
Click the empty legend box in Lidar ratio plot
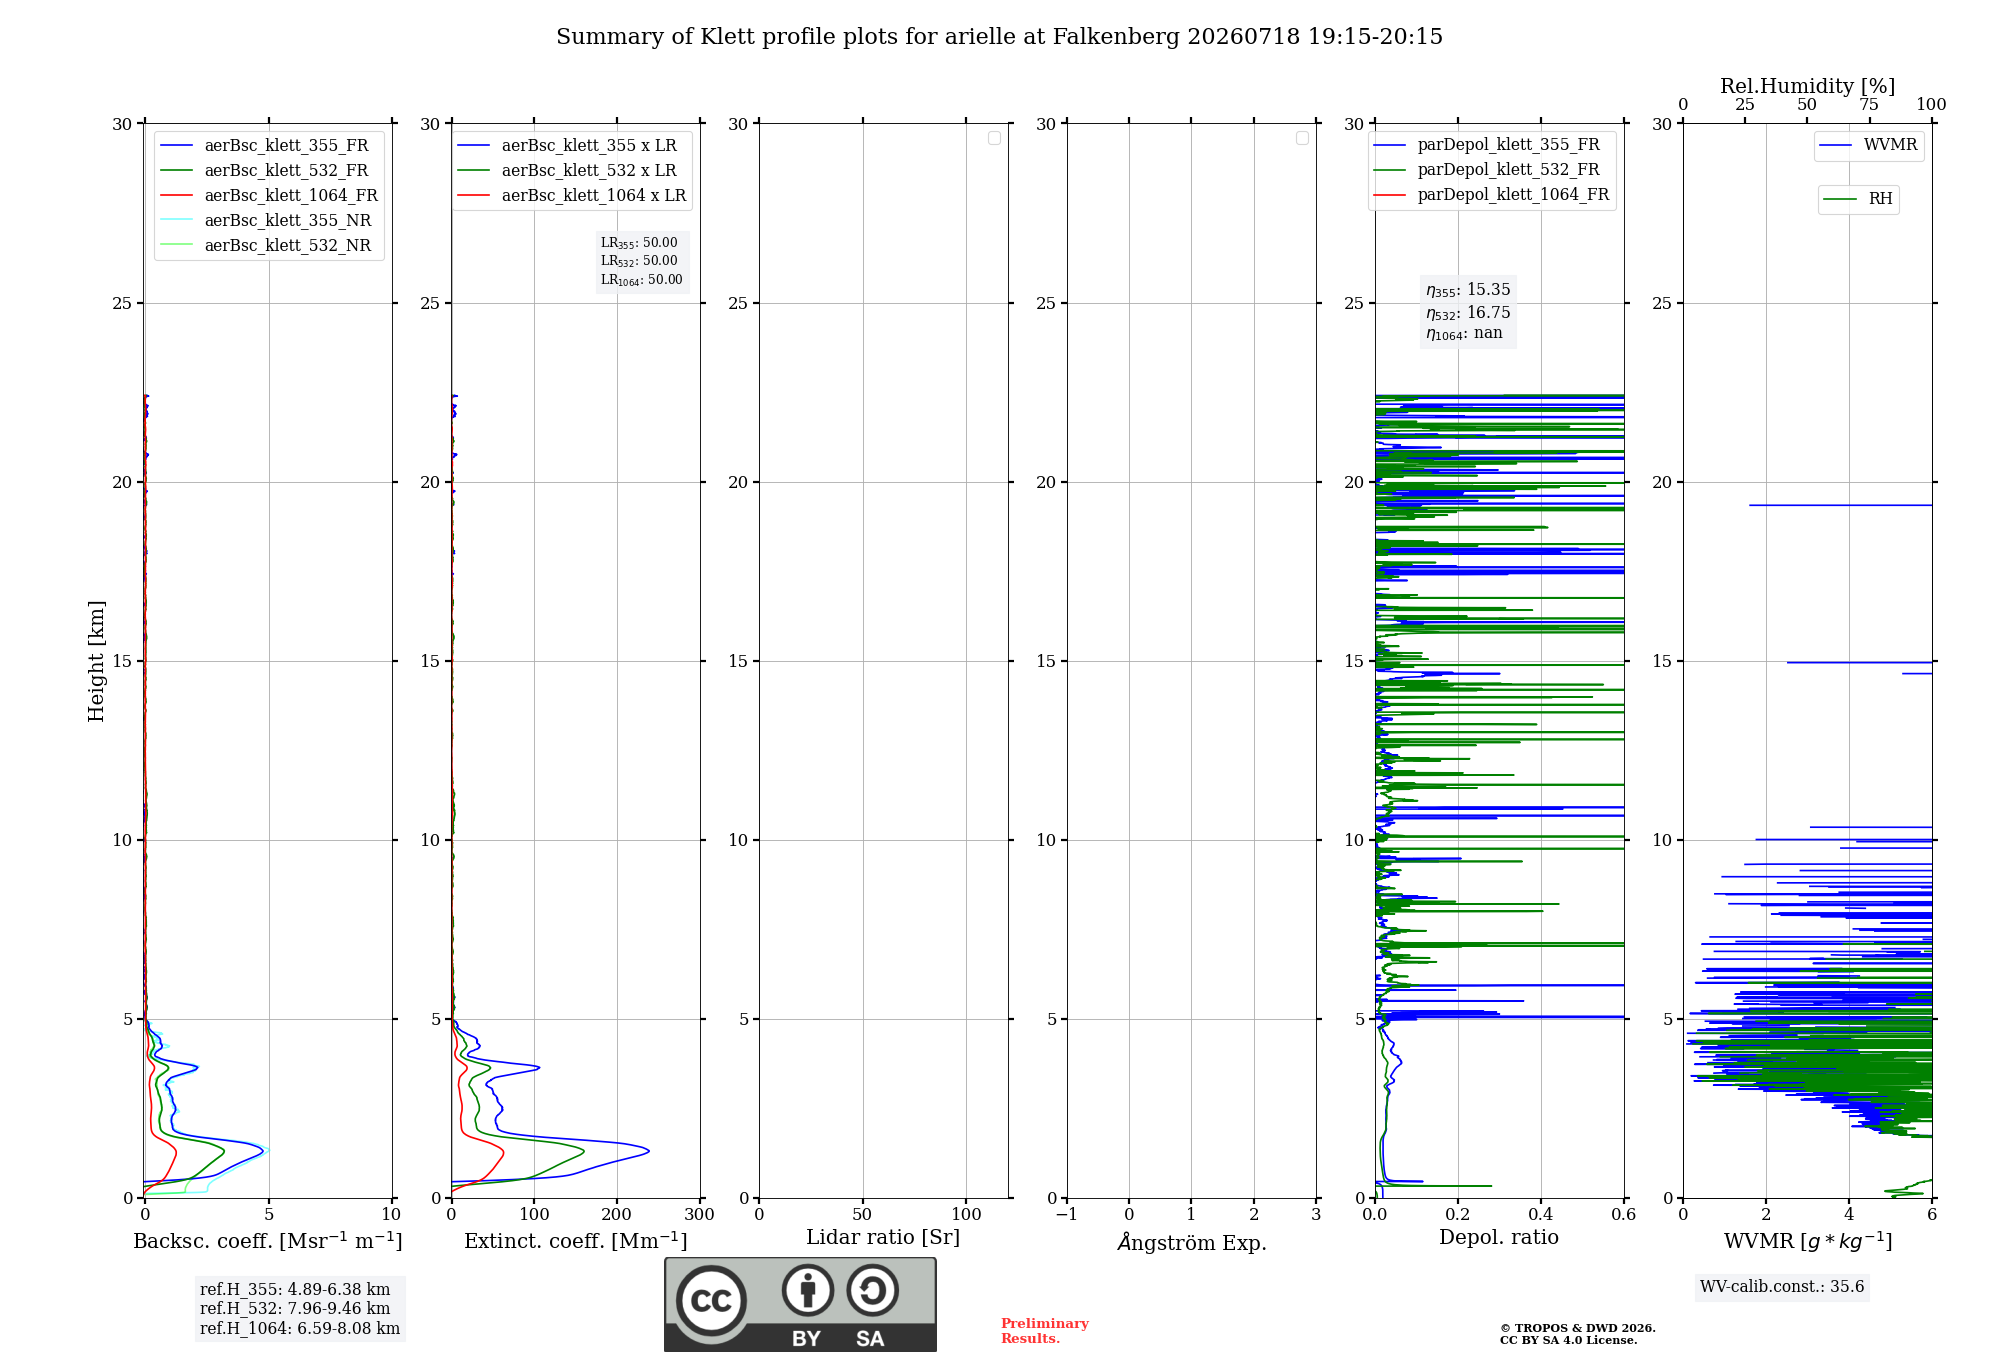(x=994, y=138)
